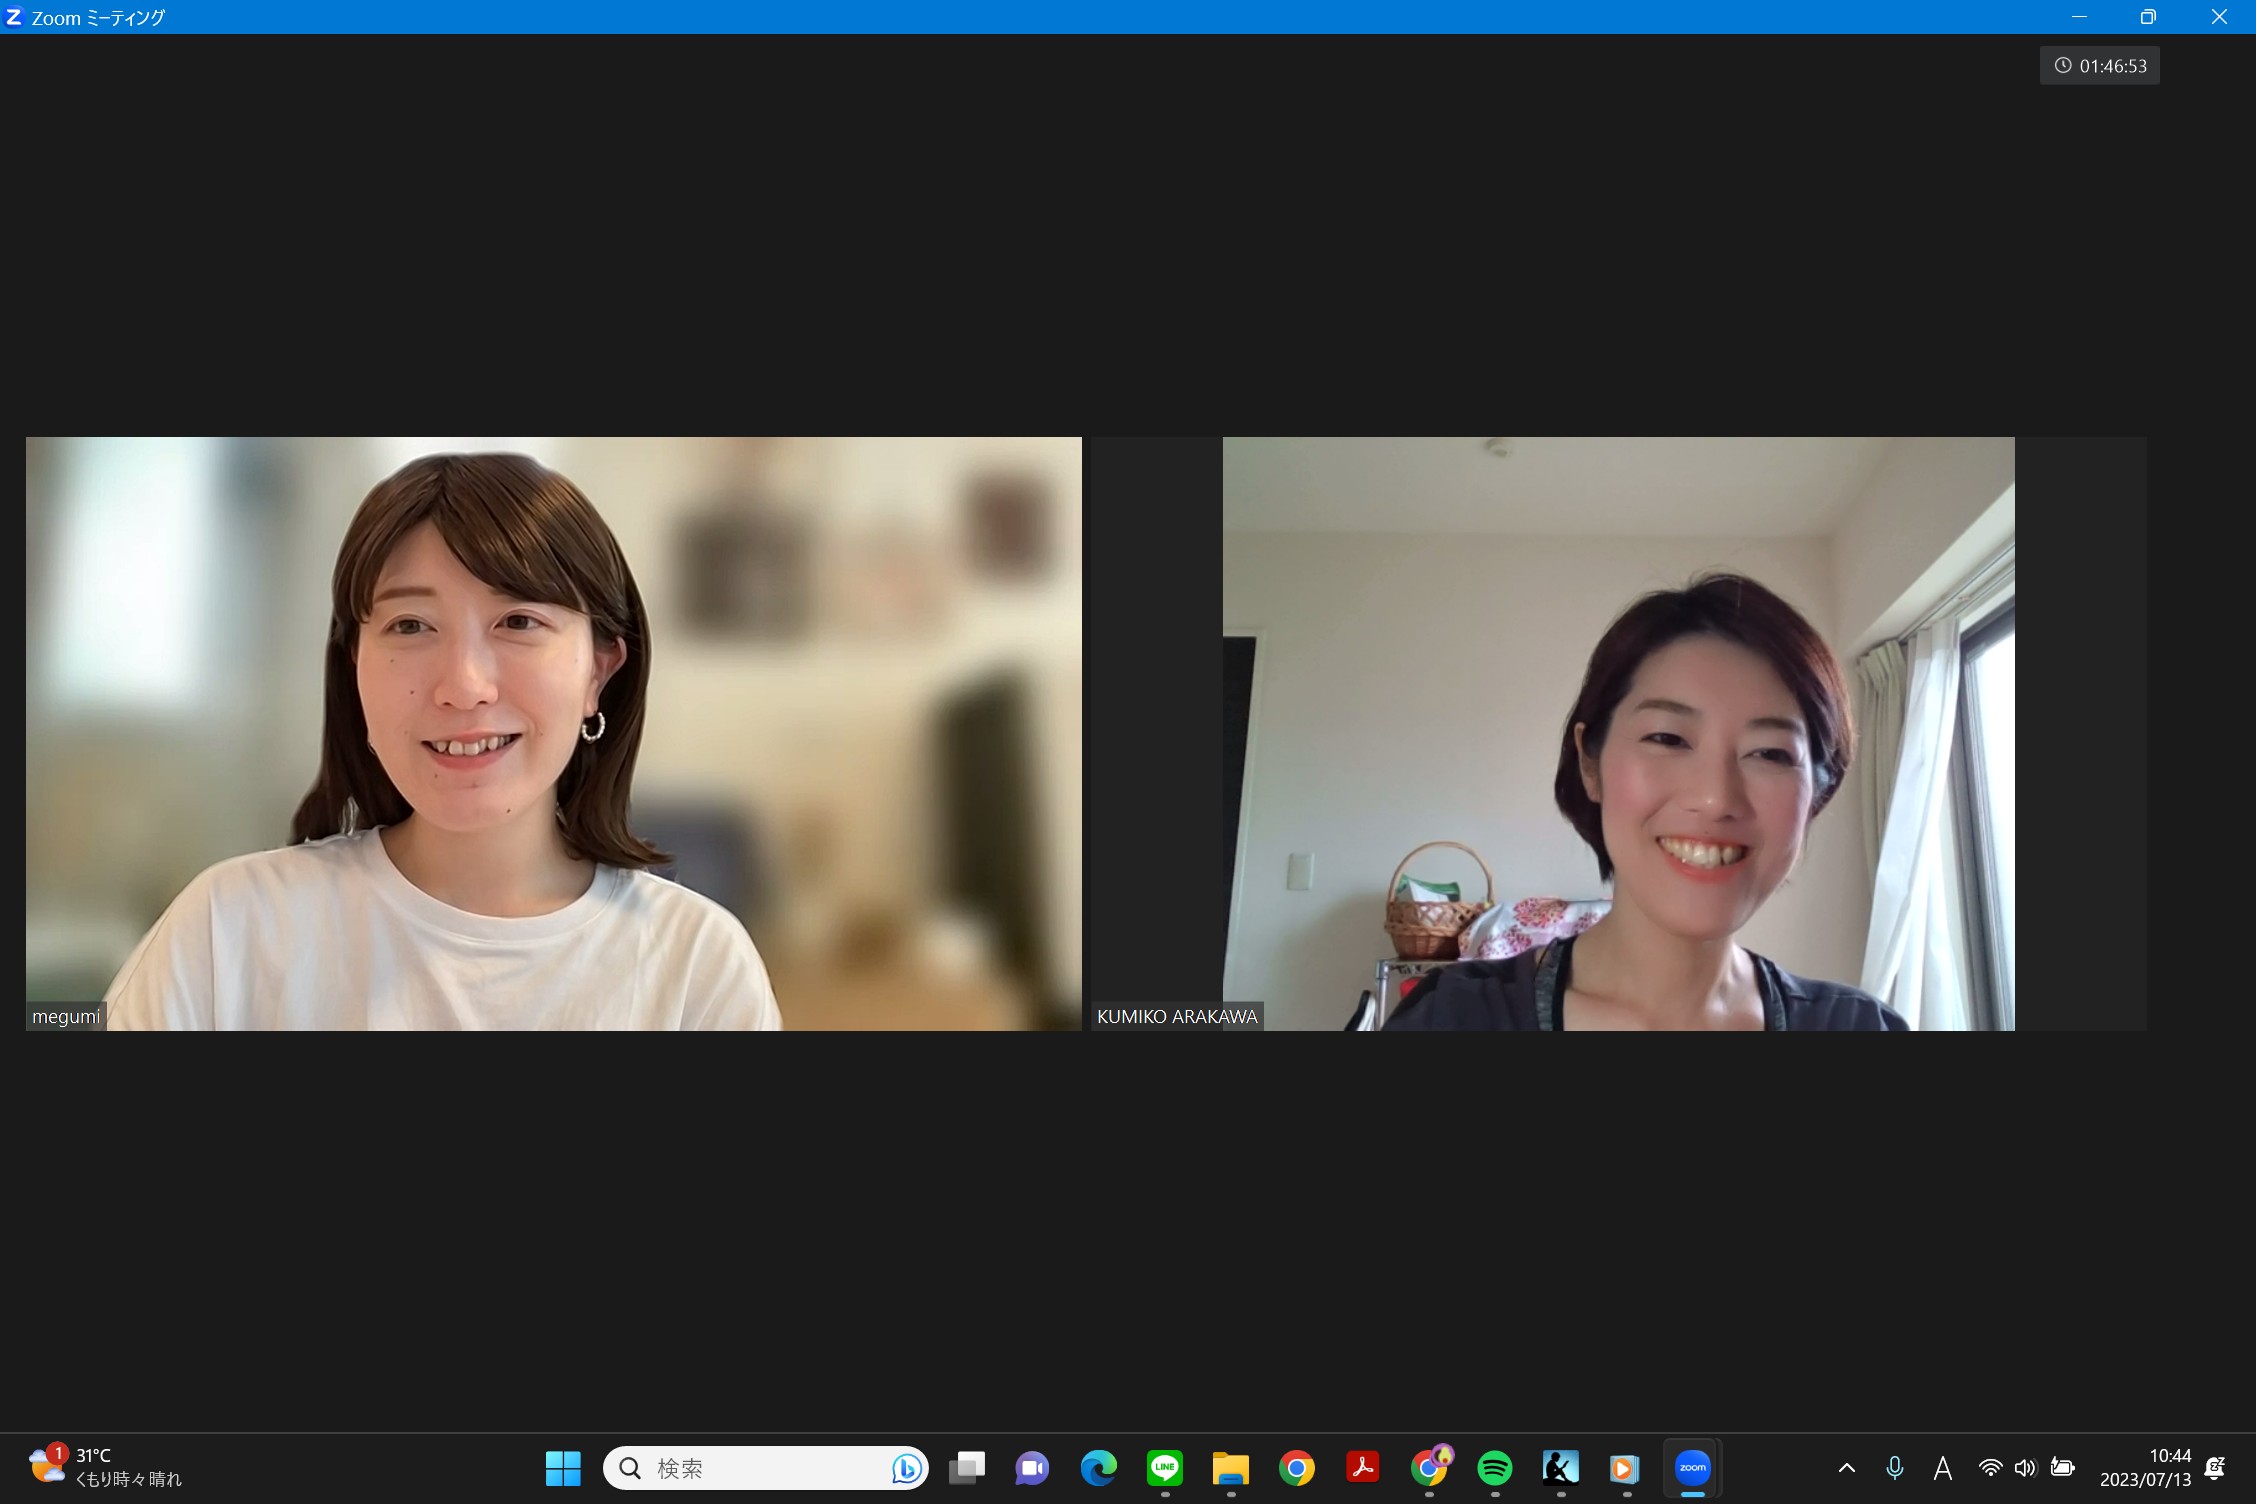Click the battery status tray icon

pos(2062,1468)
